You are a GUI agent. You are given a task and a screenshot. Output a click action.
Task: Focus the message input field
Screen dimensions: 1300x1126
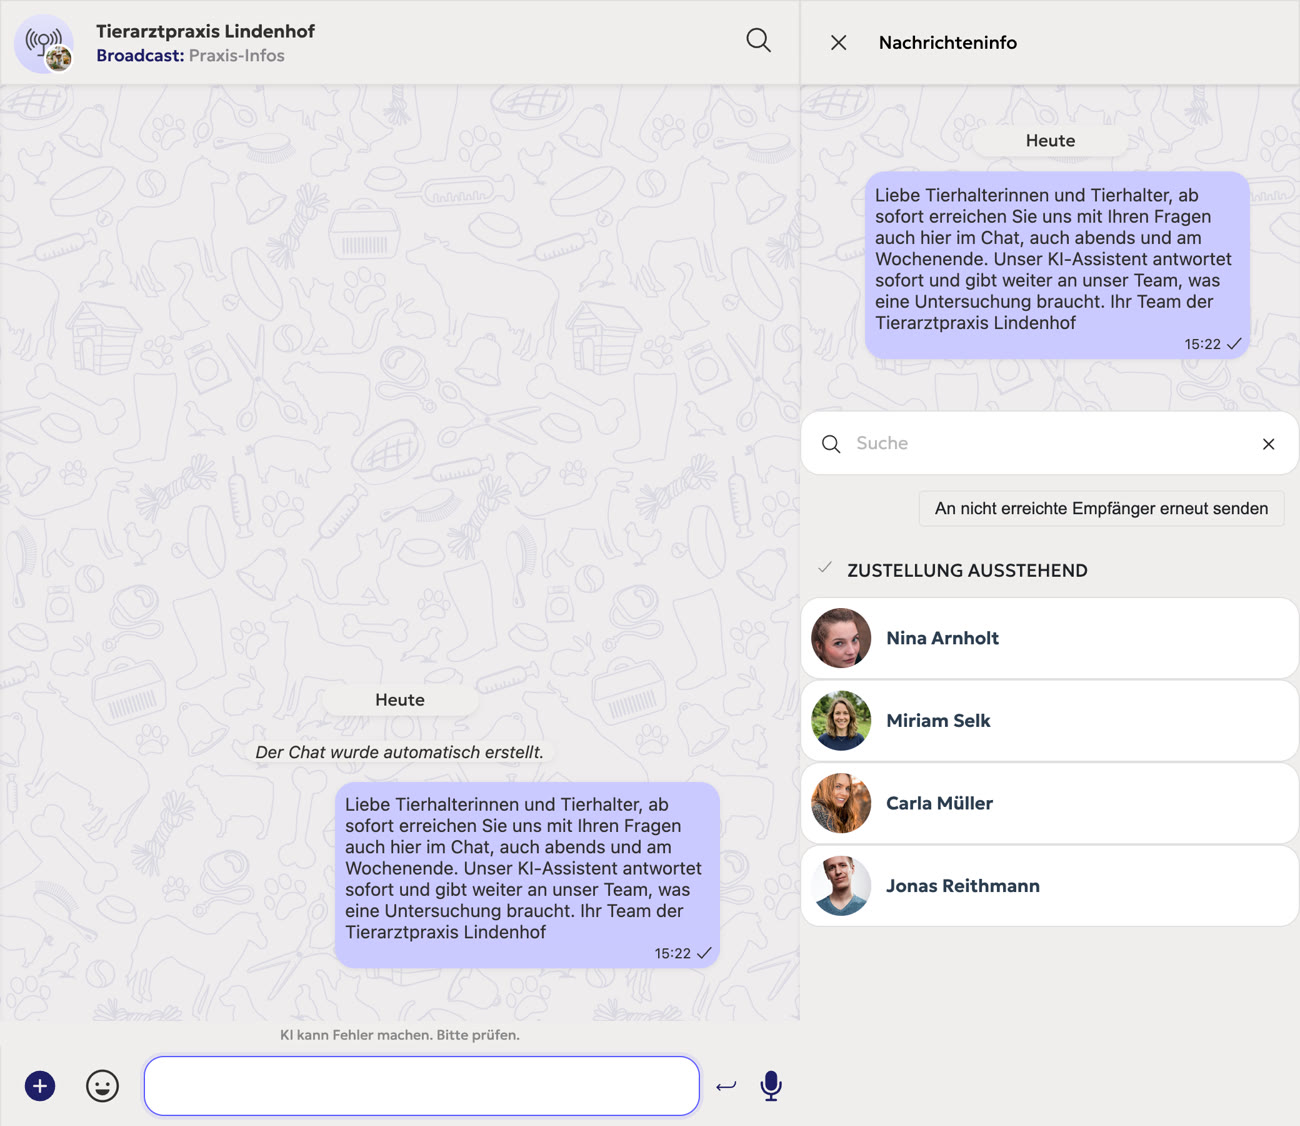(x=422, y=1086)
